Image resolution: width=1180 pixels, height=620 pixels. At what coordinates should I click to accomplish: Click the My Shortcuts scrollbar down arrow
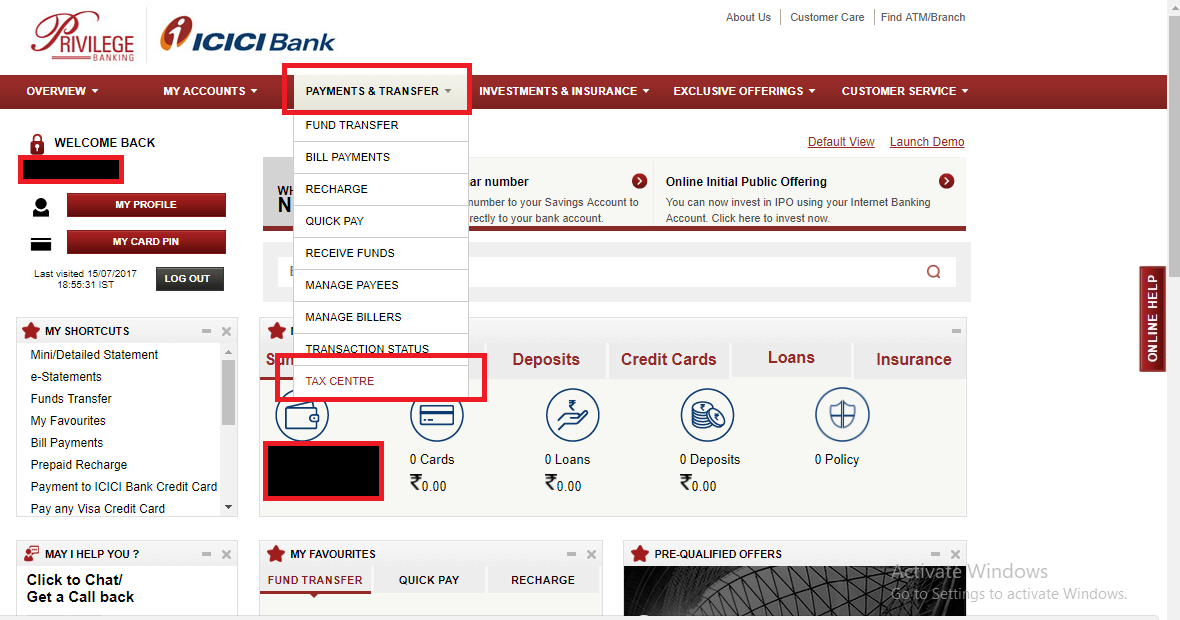click(228, 508)
